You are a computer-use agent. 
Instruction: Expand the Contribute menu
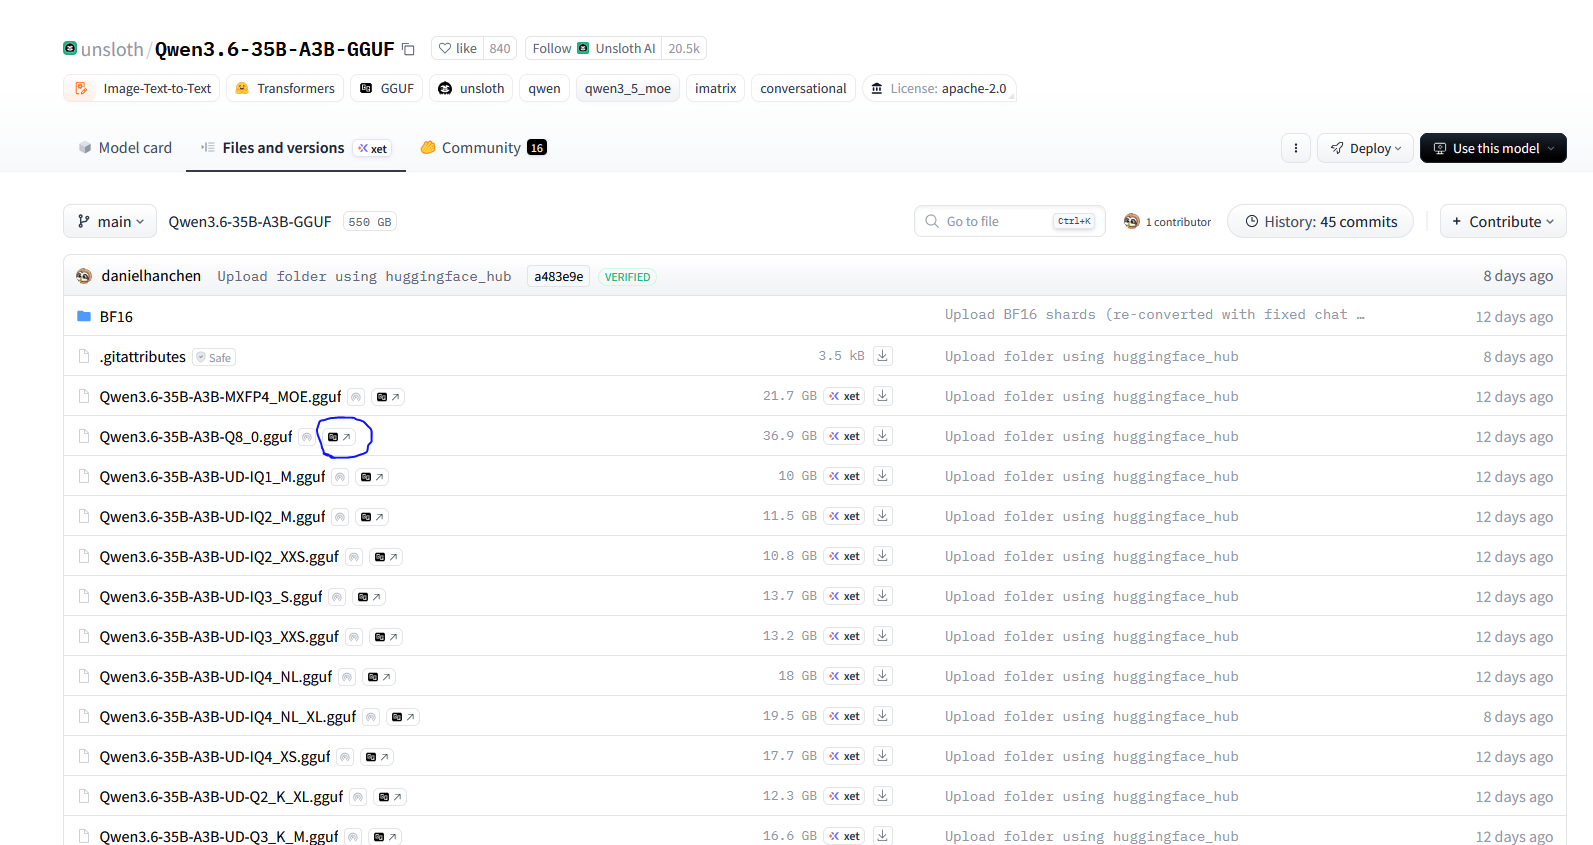tap(1503, 221)
